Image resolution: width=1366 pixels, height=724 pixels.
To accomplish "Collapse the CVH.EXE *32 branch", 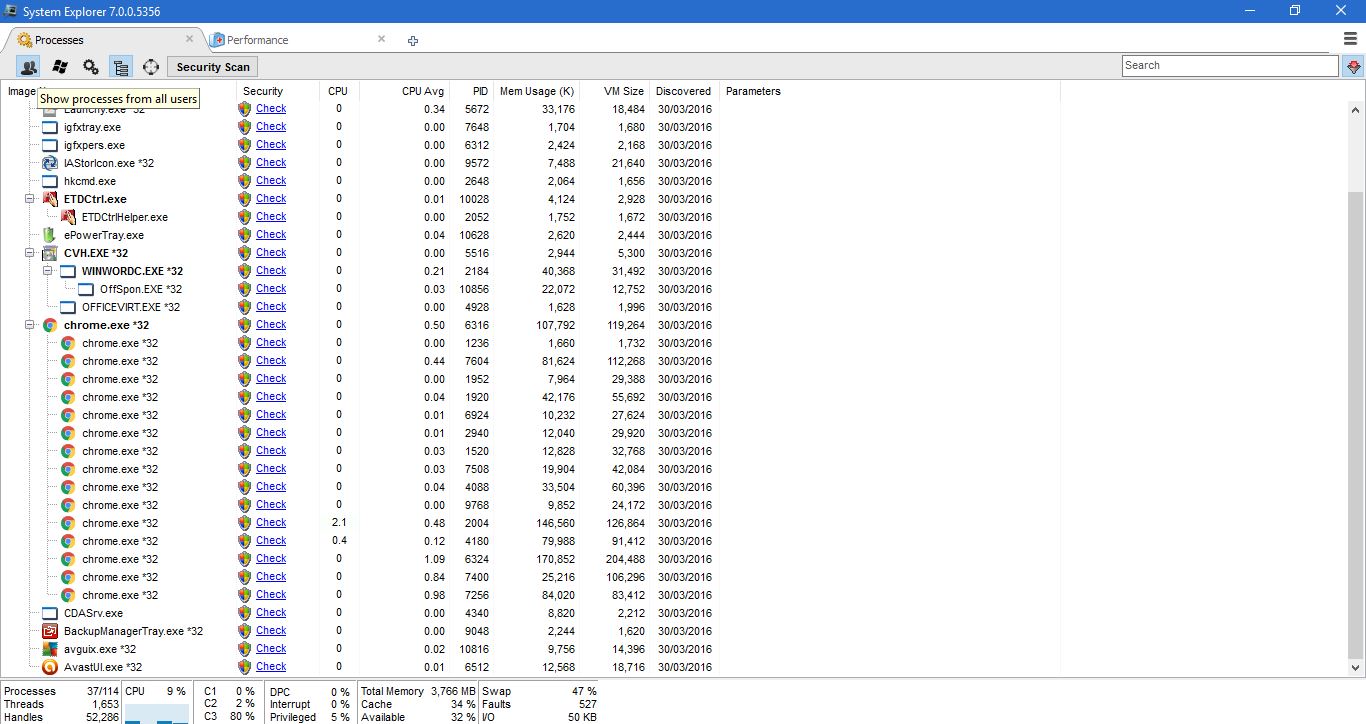I will click(x=29, y=252).
